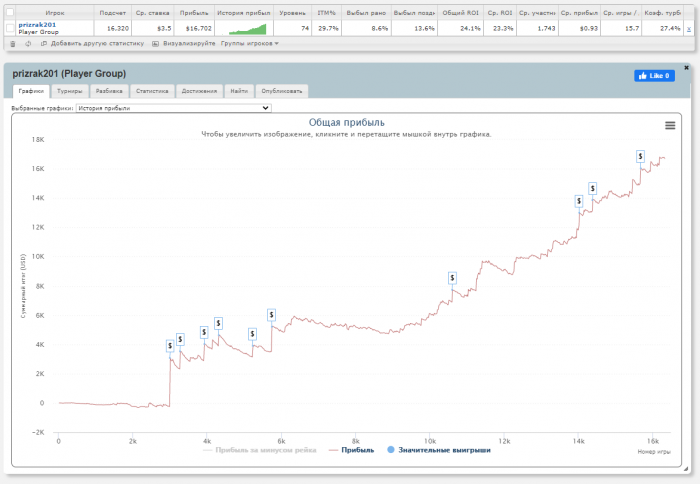This screenshot has width=700, height=484.
Task: Close the player group panel
Action: (686, 68)
